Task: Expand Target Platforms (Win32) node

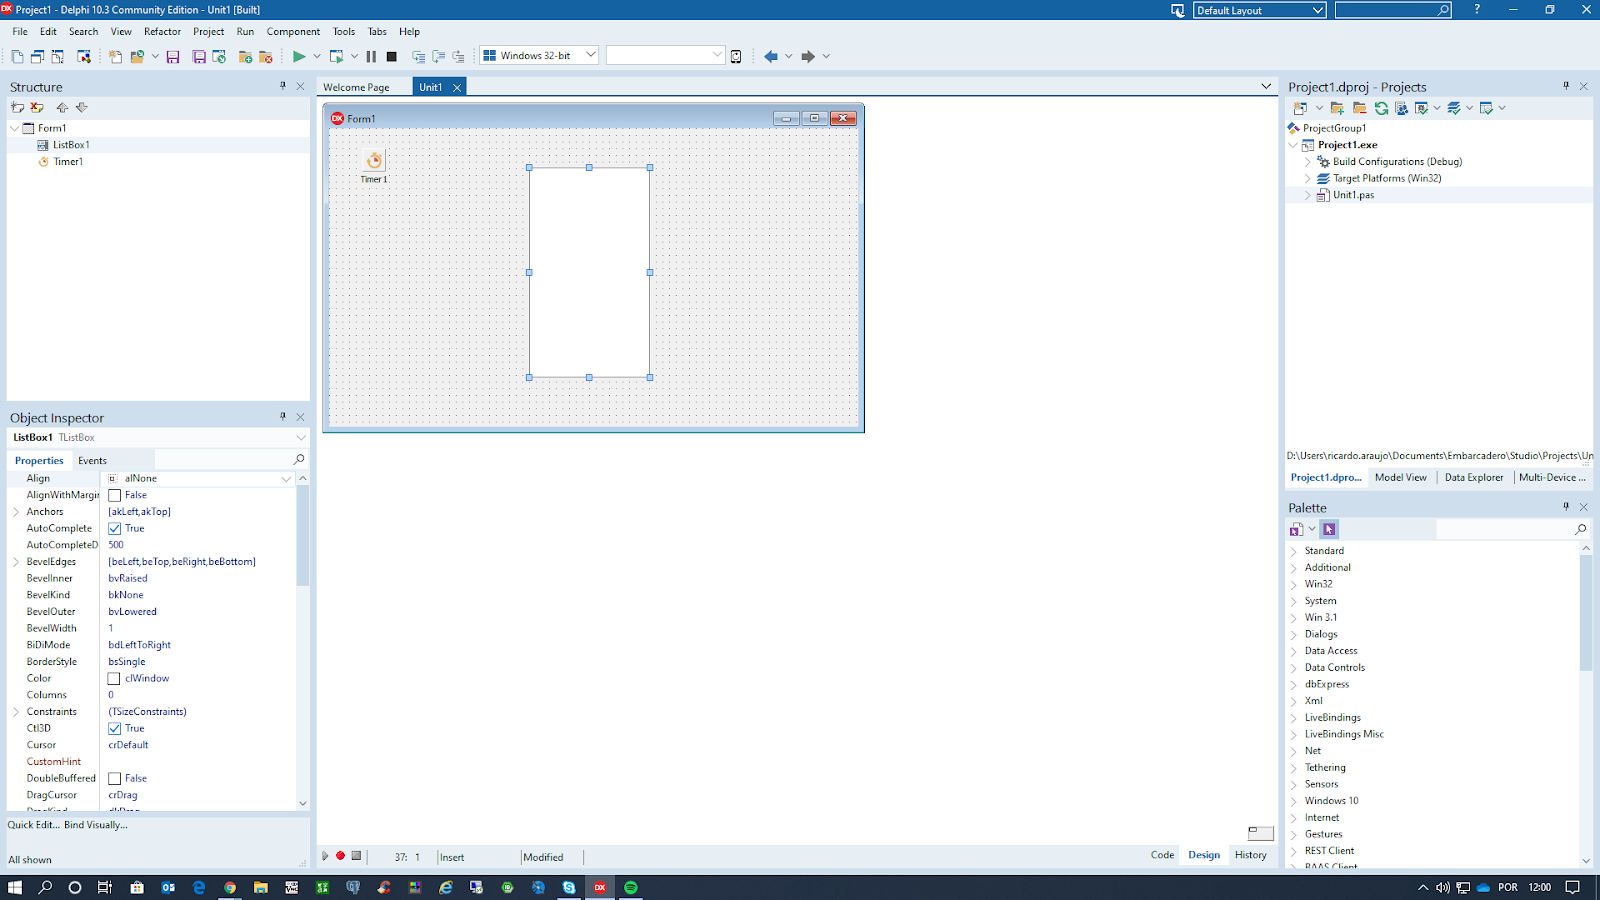Action: [x=1307, y=178]
